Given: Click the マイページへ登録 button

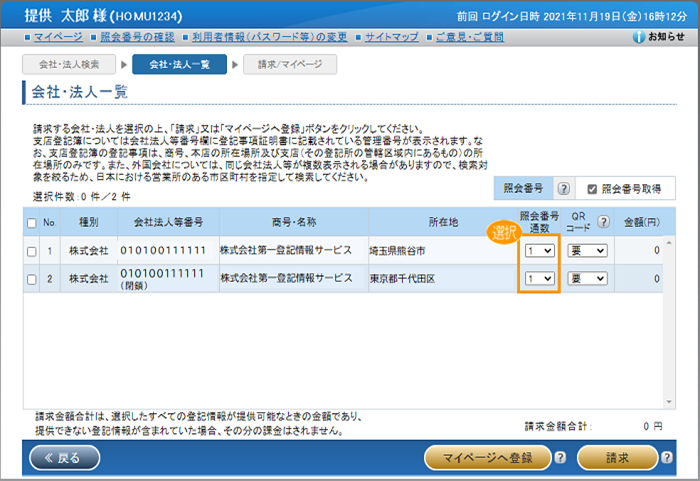Looking at the screenshot, I should [487, 457].
